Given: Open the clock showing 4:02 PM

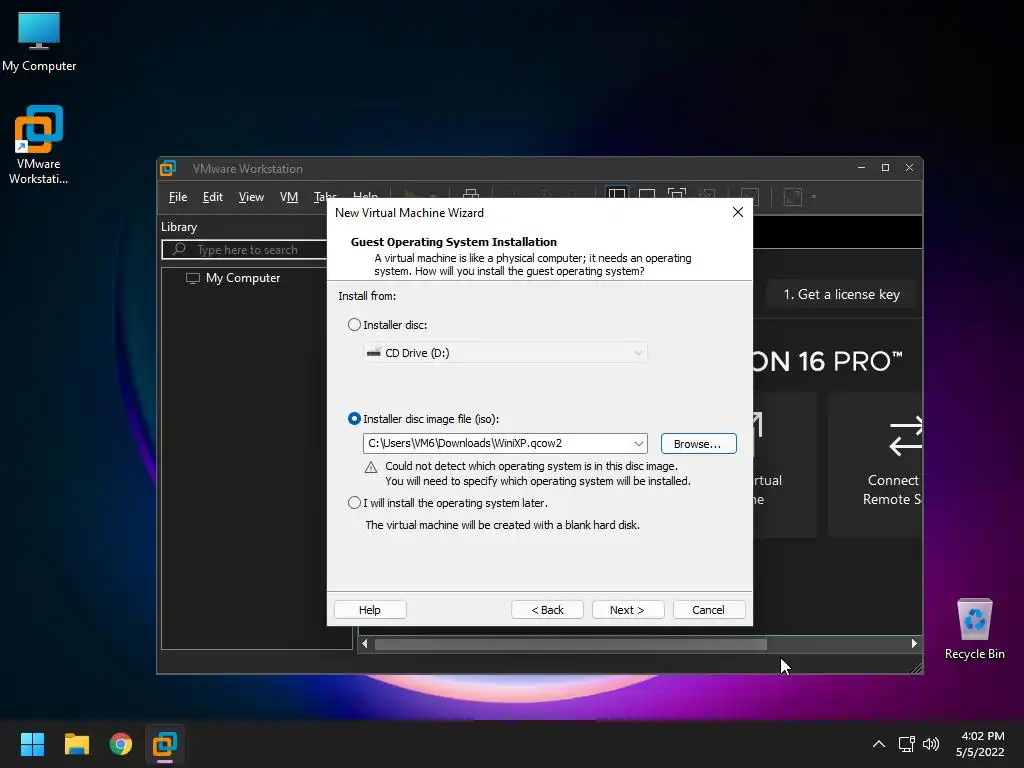Looking at the screenshot, I should click(x=980, y=744).
